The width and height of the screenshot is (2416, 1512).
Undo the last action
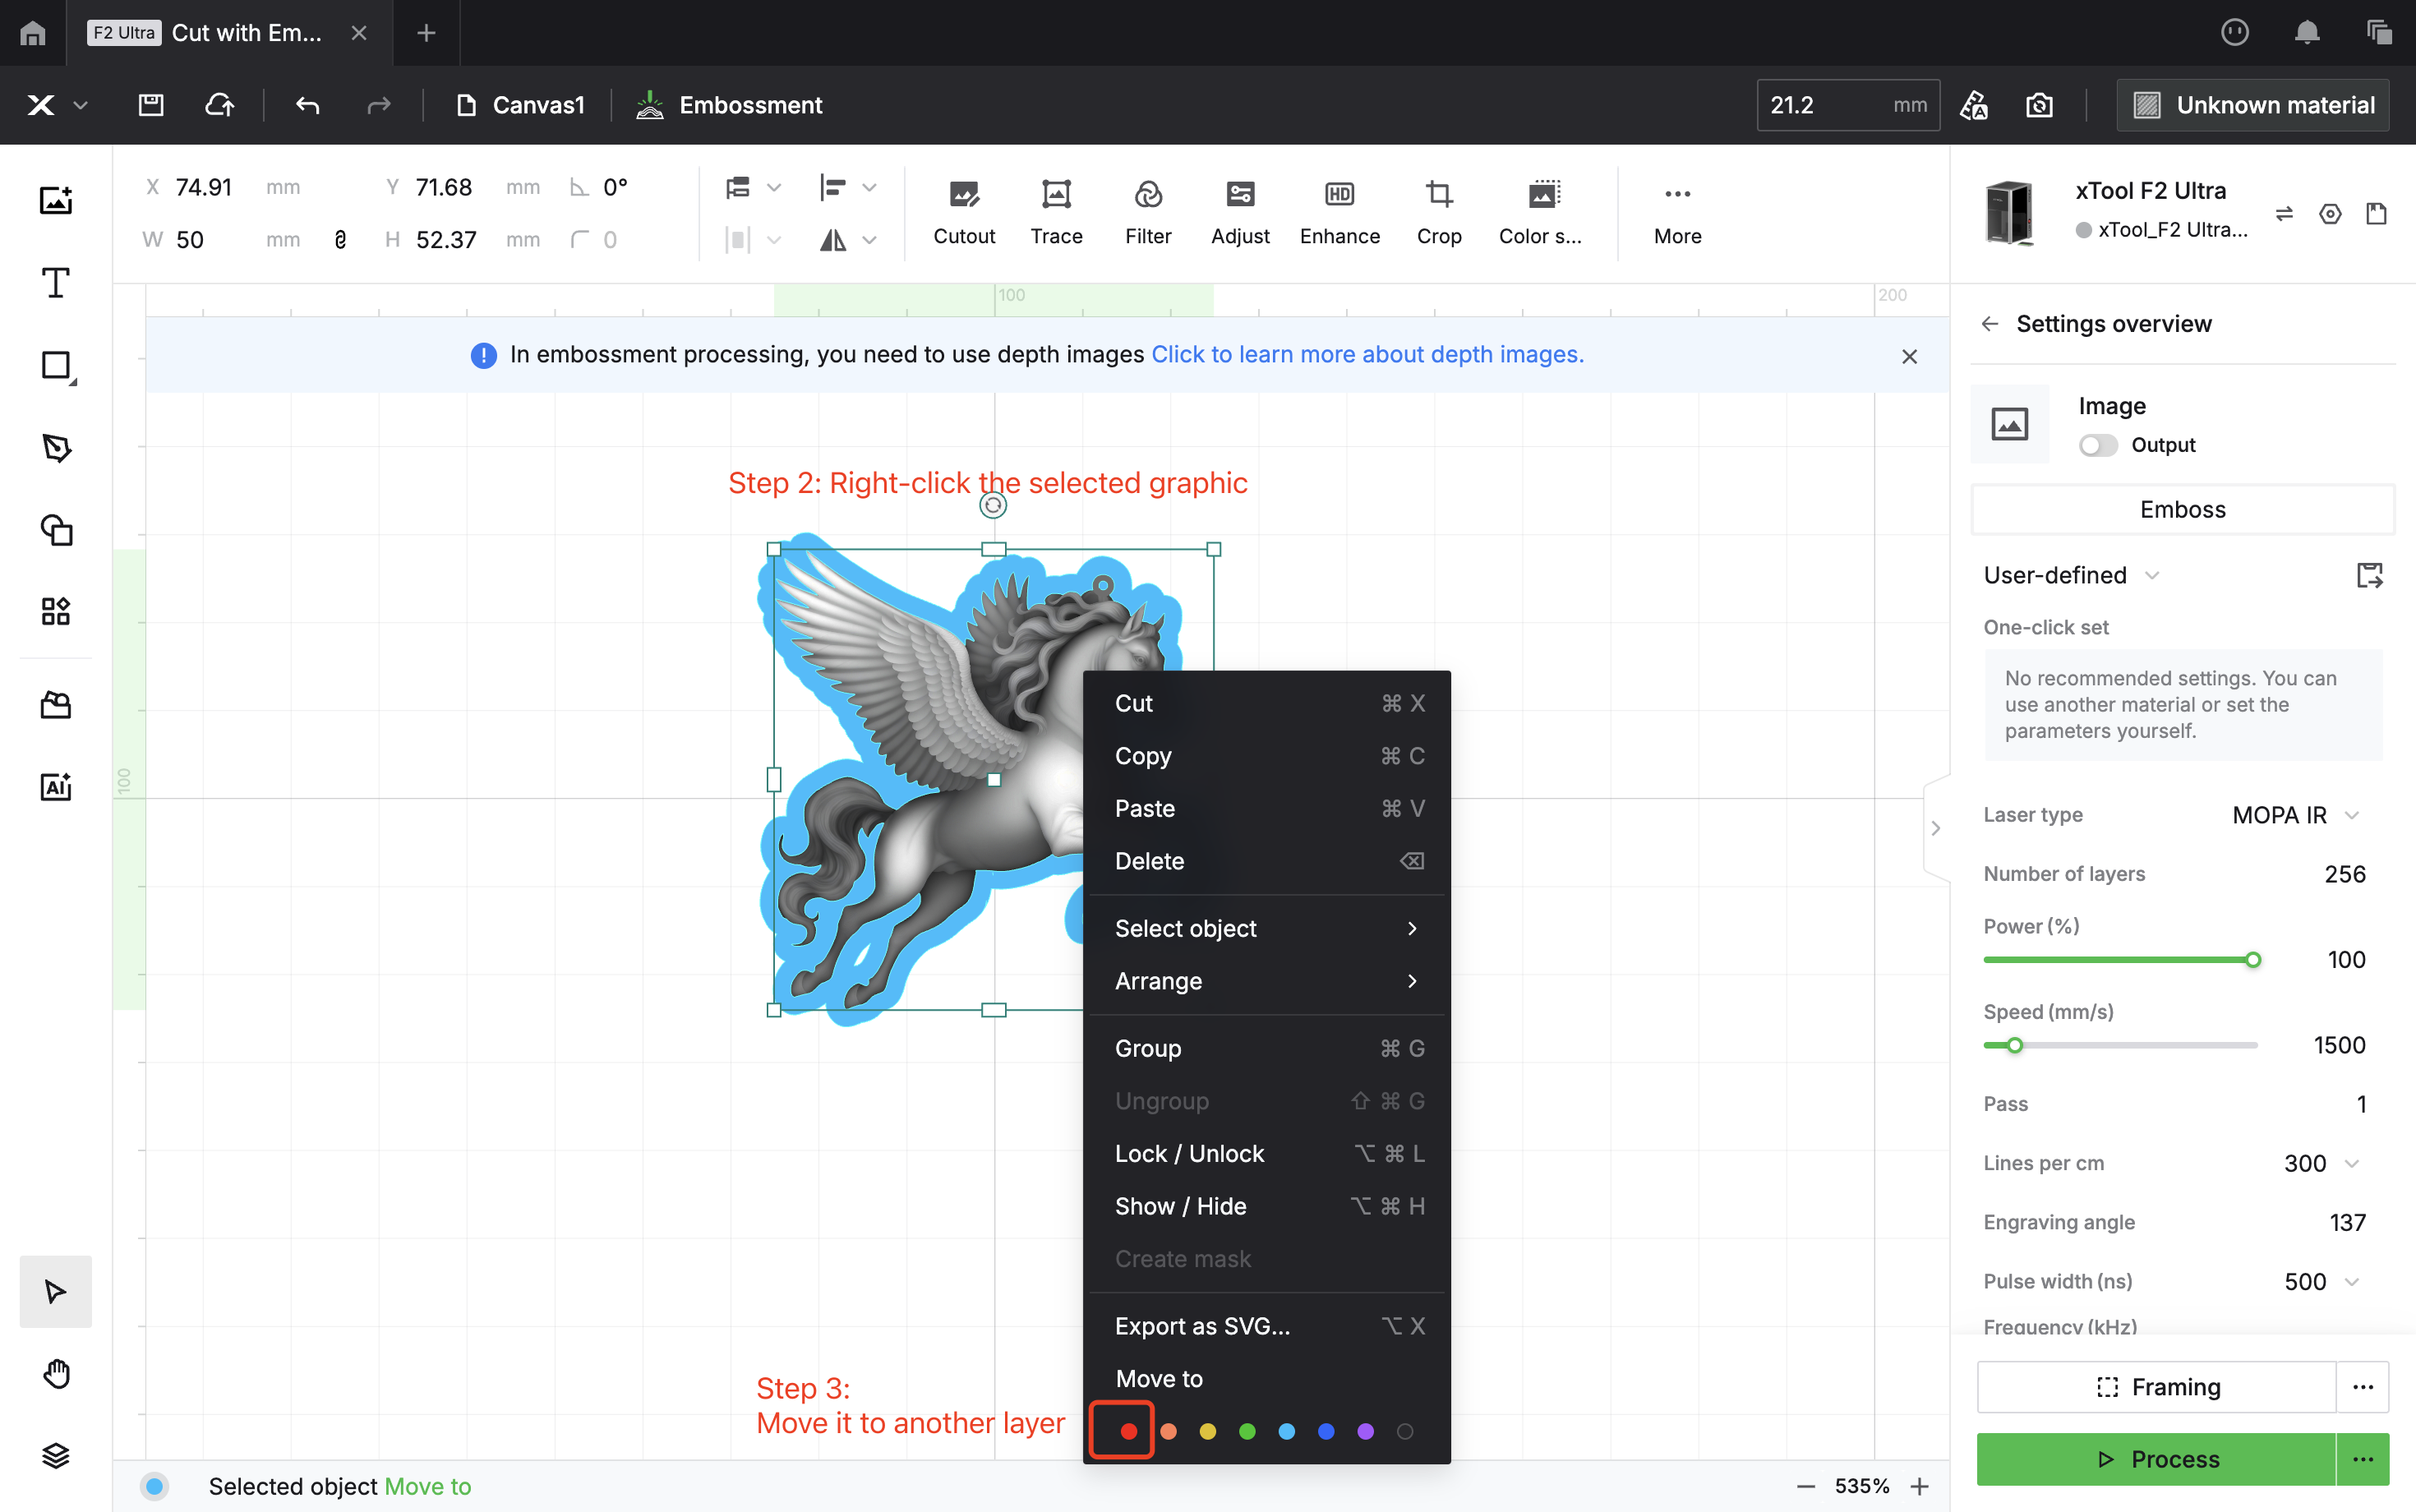(x=308, y=105)
